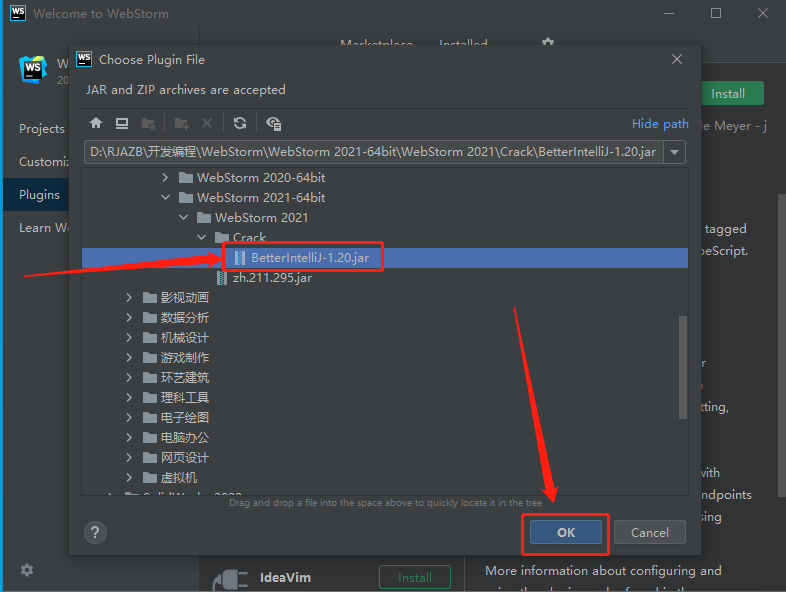The image size is (786, 592).
Task: Click the Crack folder icon
Action: pos(222,237)
